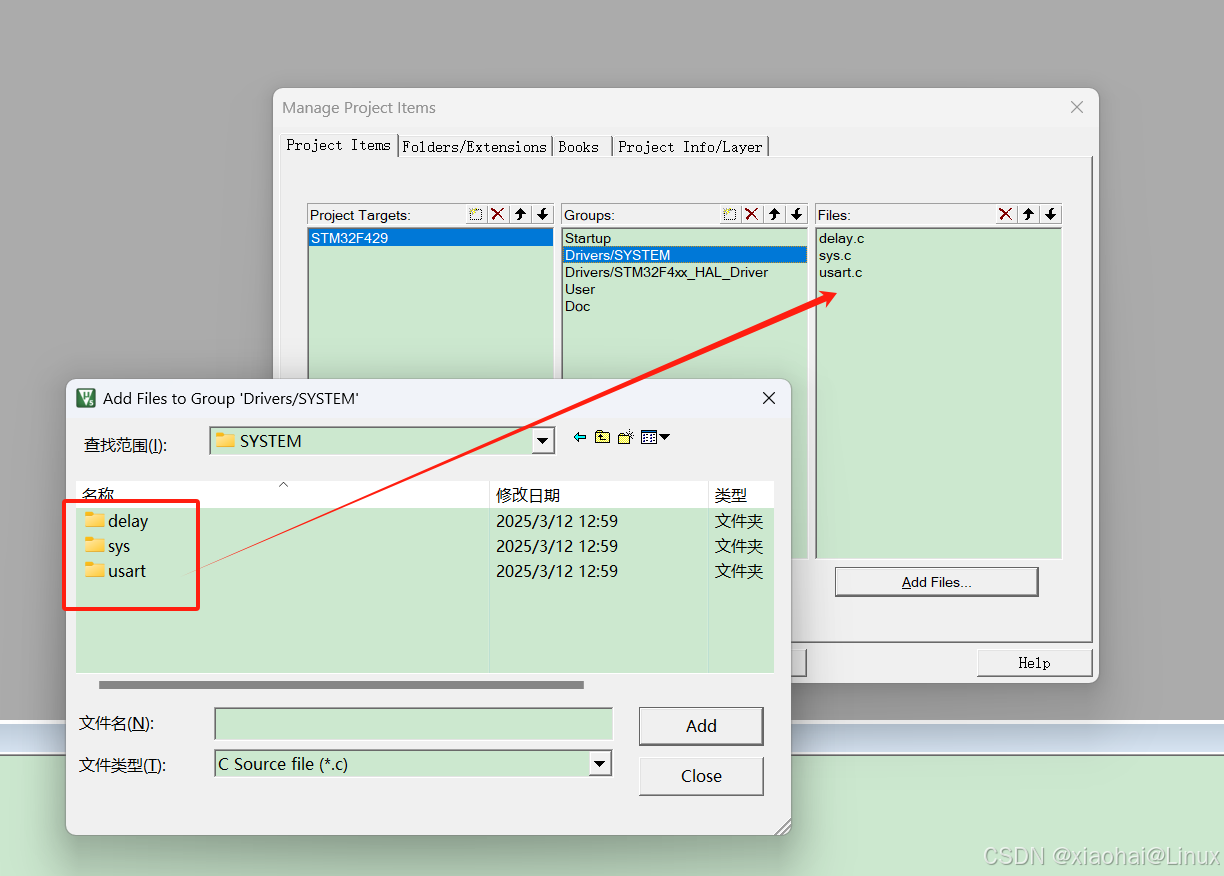Click the Help button in Manage Project Items
The image size is (1224, 876).
tap(1034, 663)
